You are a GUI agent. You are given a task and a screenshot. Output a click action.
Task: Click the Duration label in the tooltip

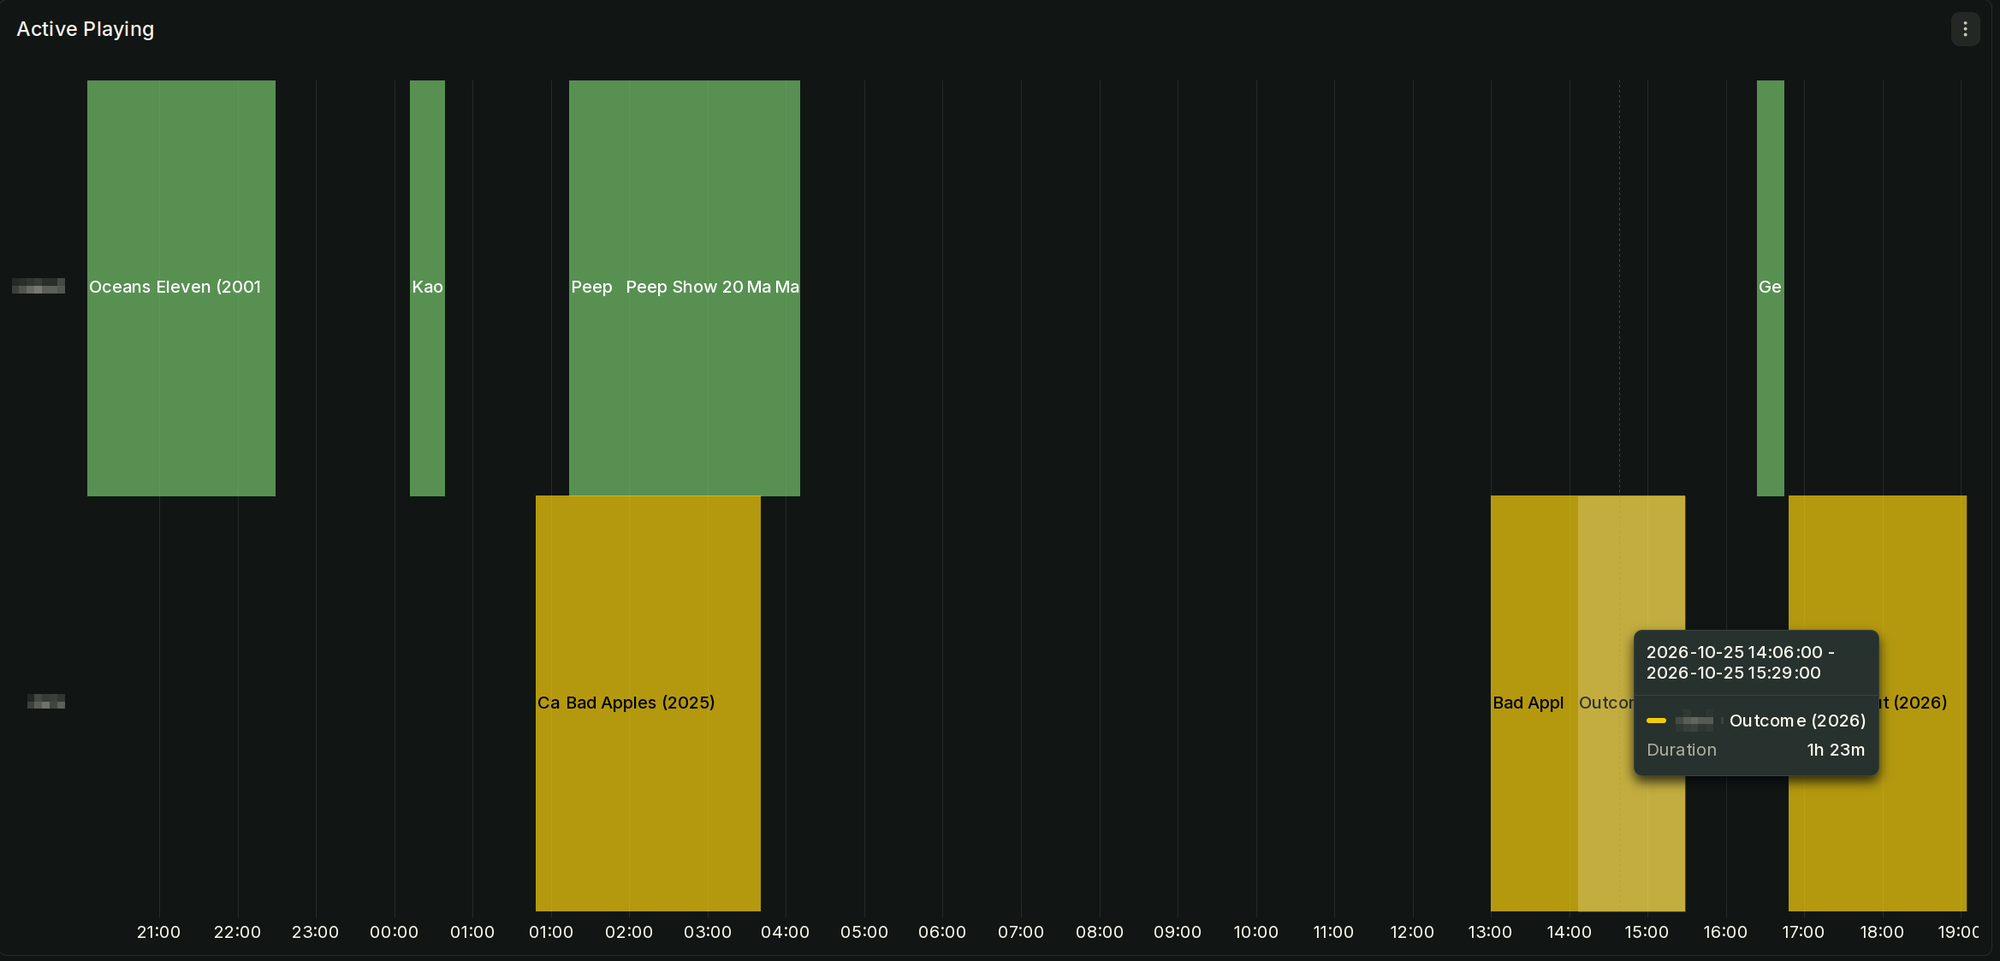[1681, 750]
